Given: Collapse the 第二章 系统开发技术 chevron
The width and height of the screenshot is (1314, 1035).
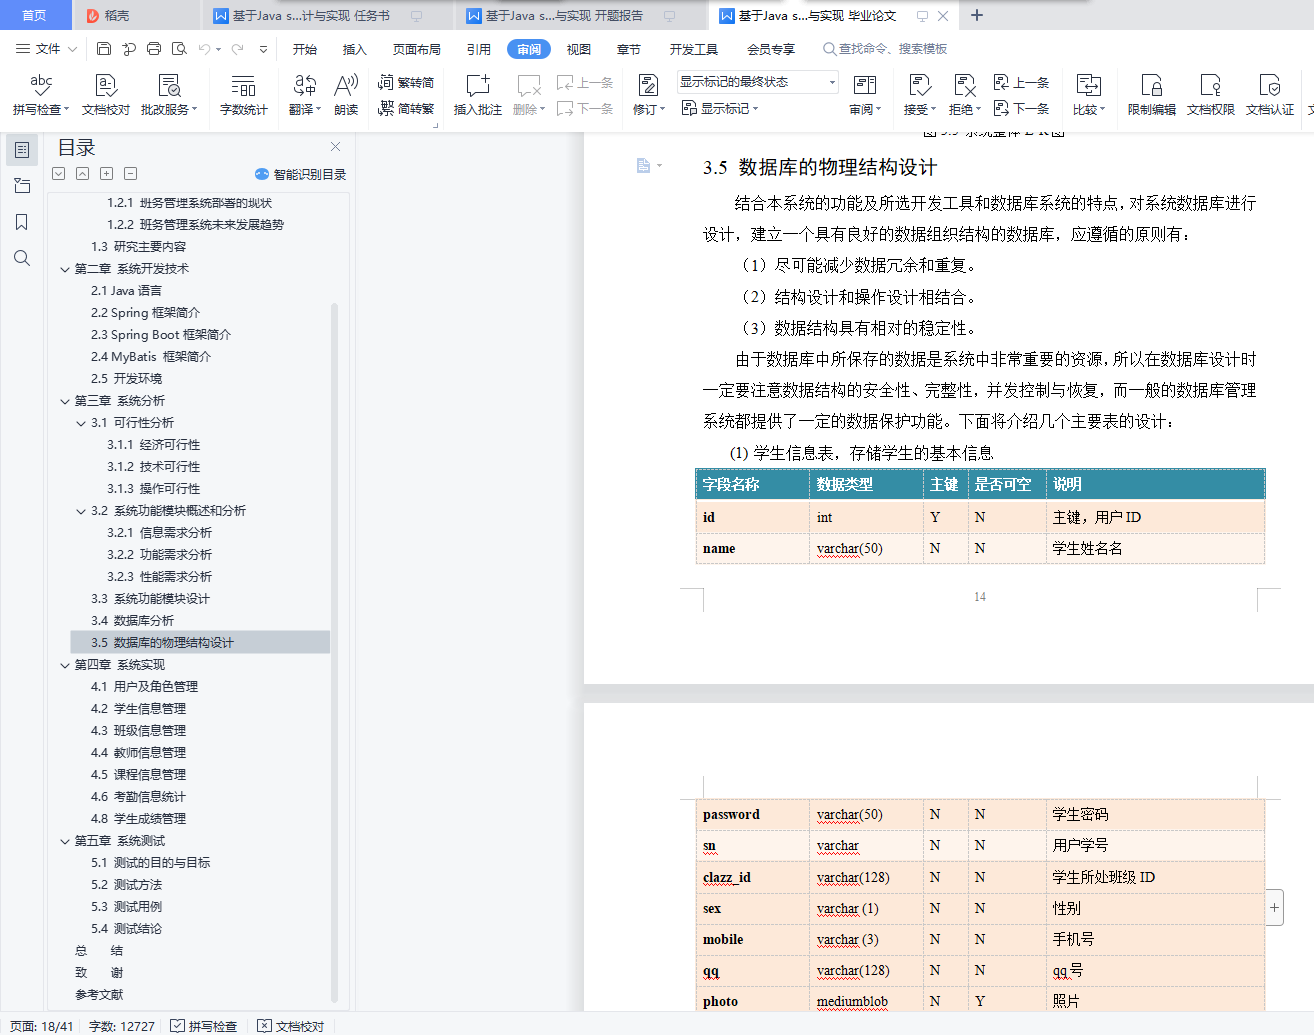Looking at the screenshot, I should pos(65,269).
